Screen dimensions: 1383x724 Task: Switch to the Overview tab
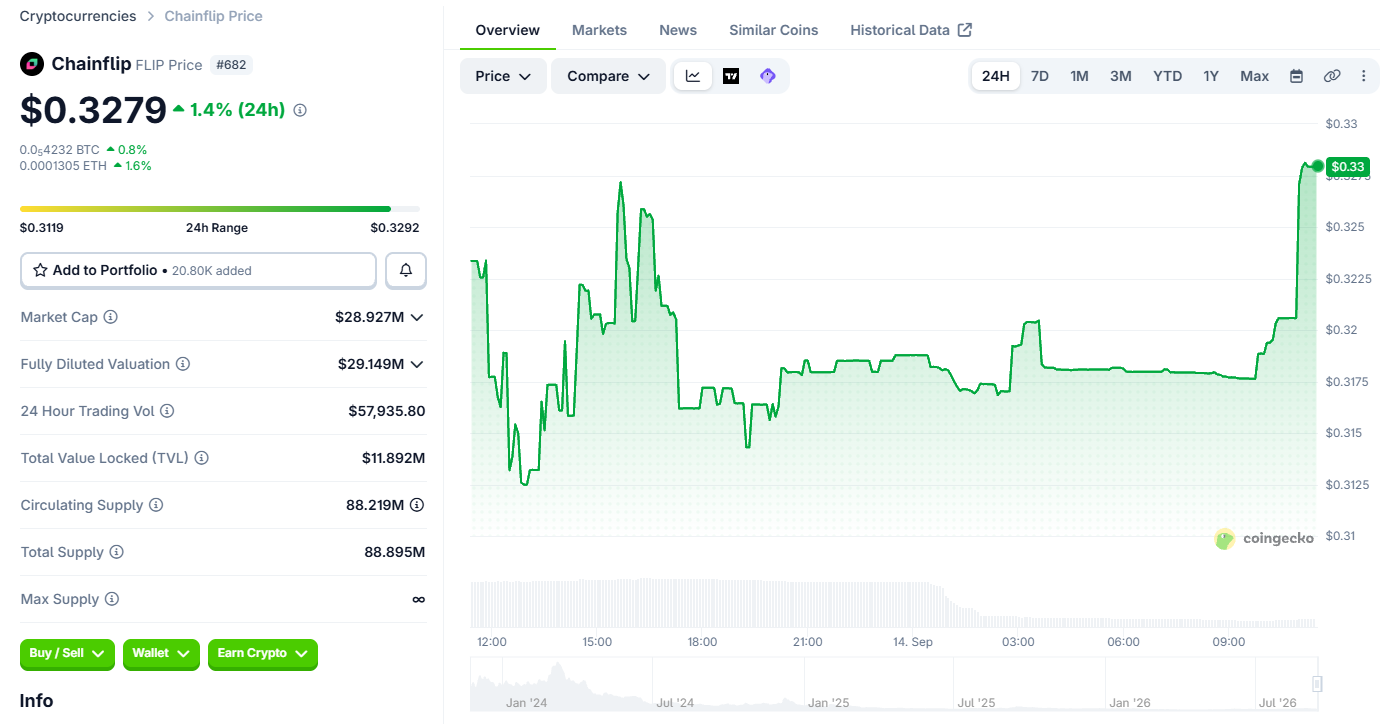(508, 30)
